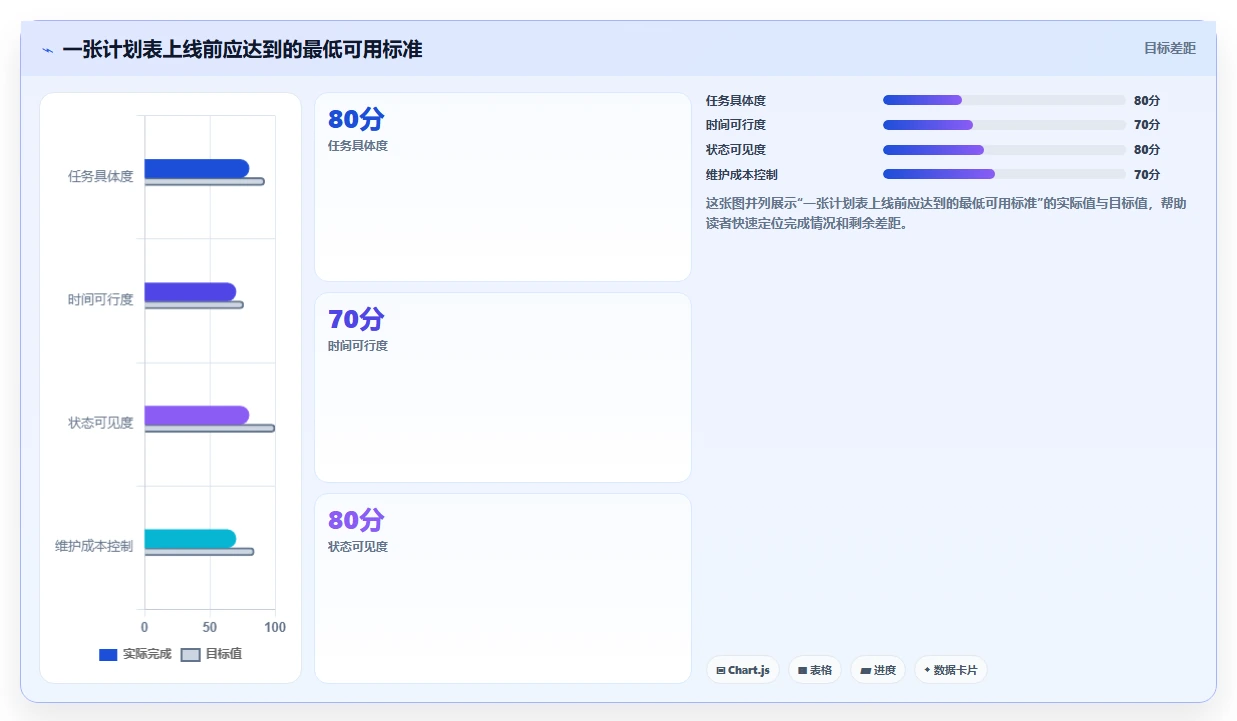
Task: Click the 任务具体度 label in progress list
Action: pyautogui.click(x=736, y=100)
